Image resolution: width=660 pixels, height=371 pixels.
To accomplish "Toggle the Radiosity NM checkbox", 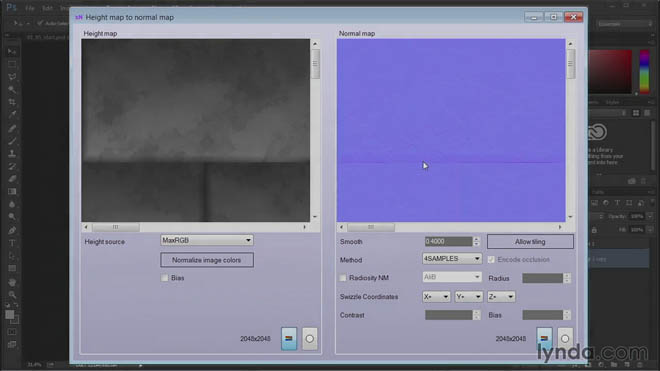I will pyautogui.click(x=343, y=278).
